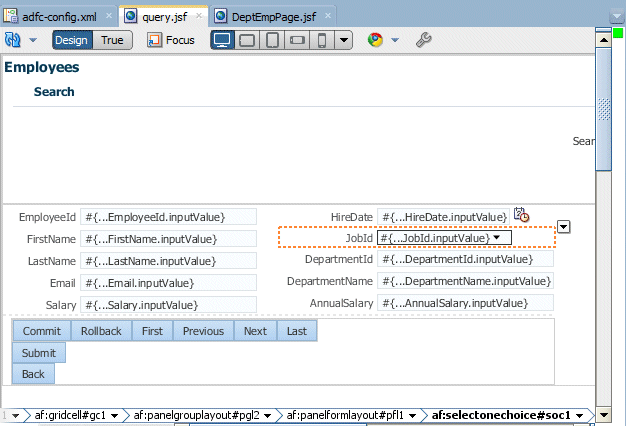Open the wrench preferences icon
Screen dimensions: 626x426
pyautogui.click(x=424, y=40)
